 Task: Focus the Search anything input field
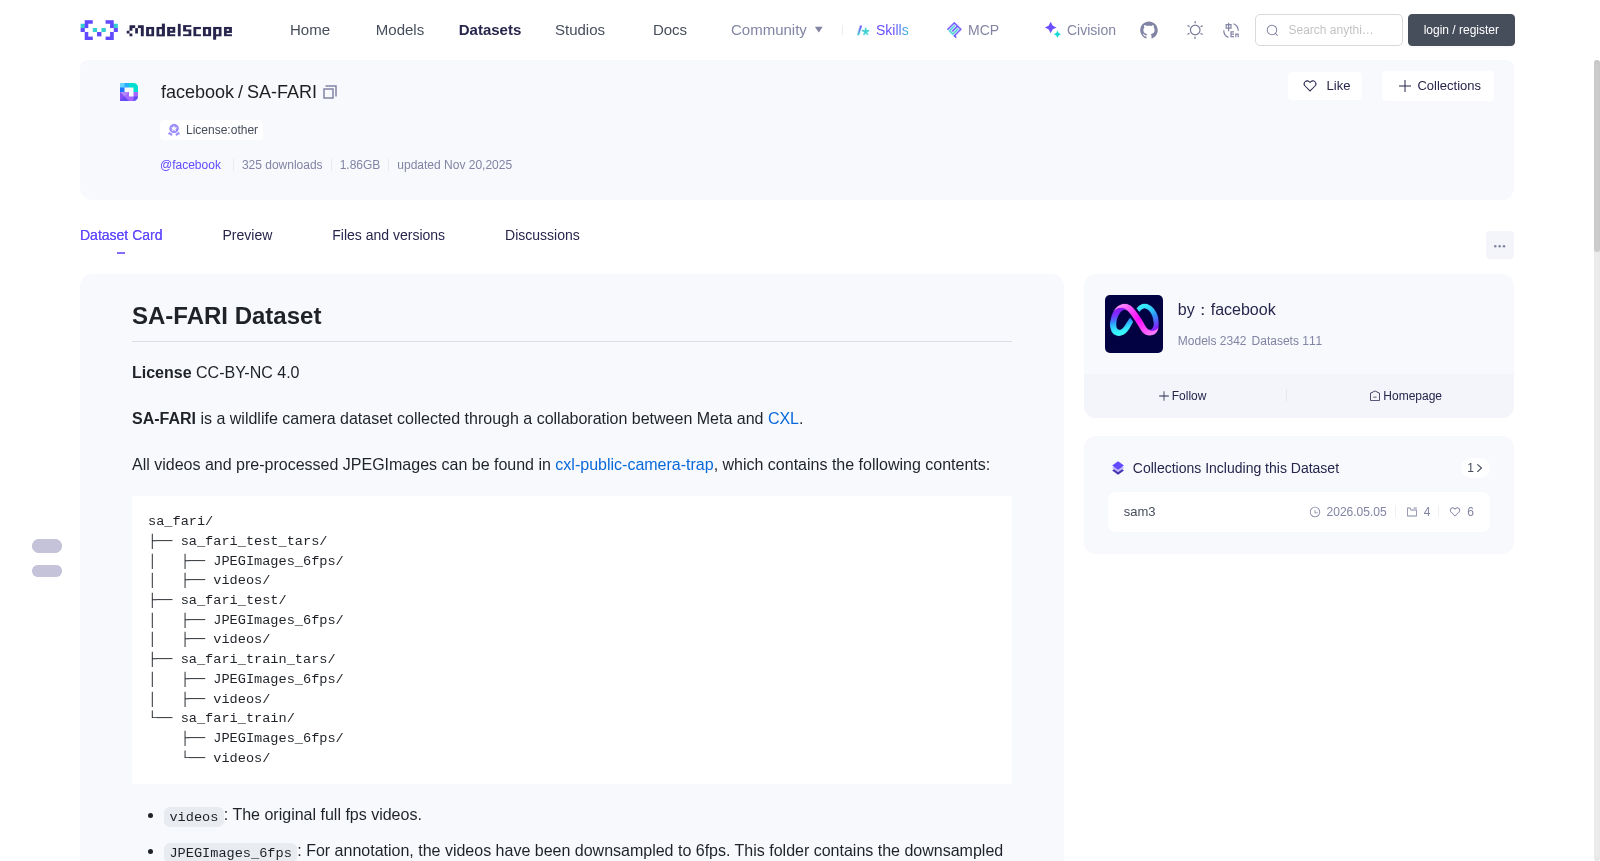1329,30
